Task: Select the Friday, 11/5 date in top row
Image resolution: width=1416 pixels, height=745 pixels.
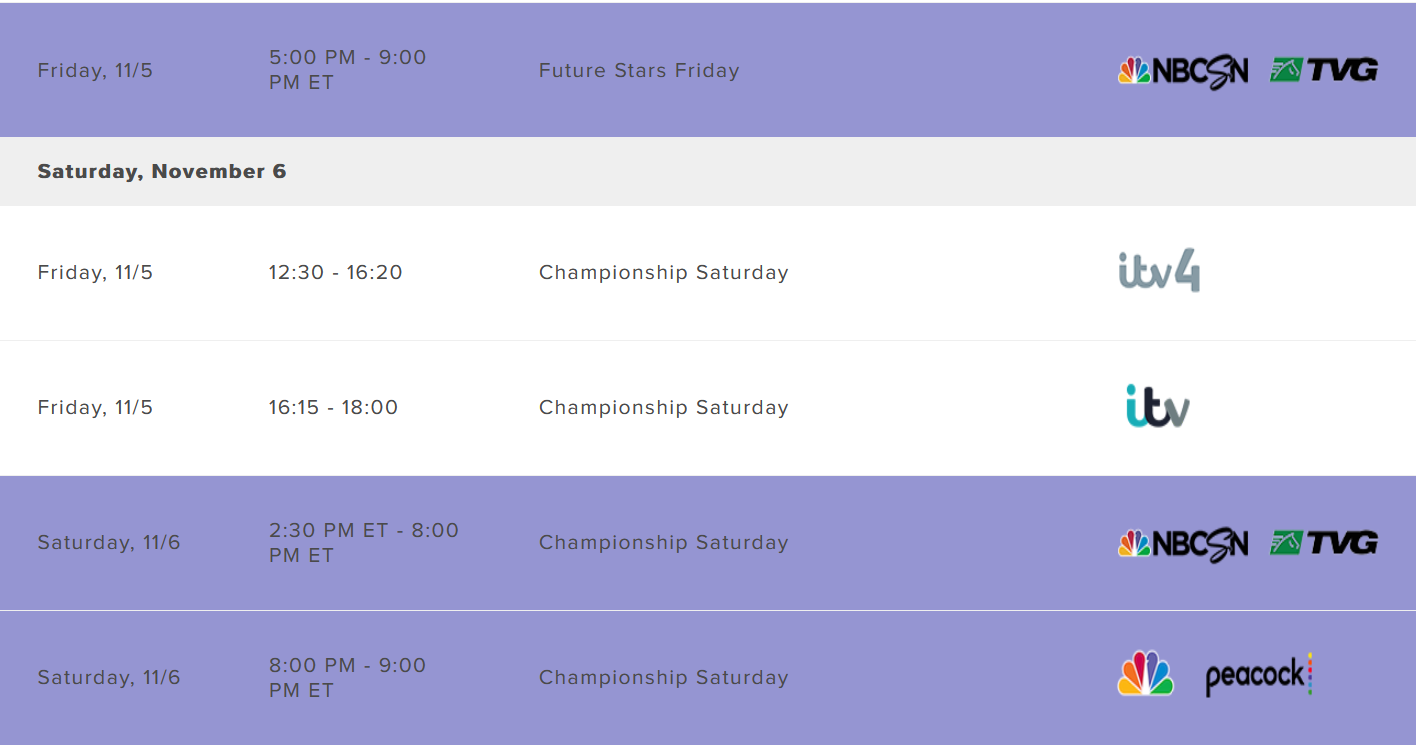Action: (x=95, y=71)
